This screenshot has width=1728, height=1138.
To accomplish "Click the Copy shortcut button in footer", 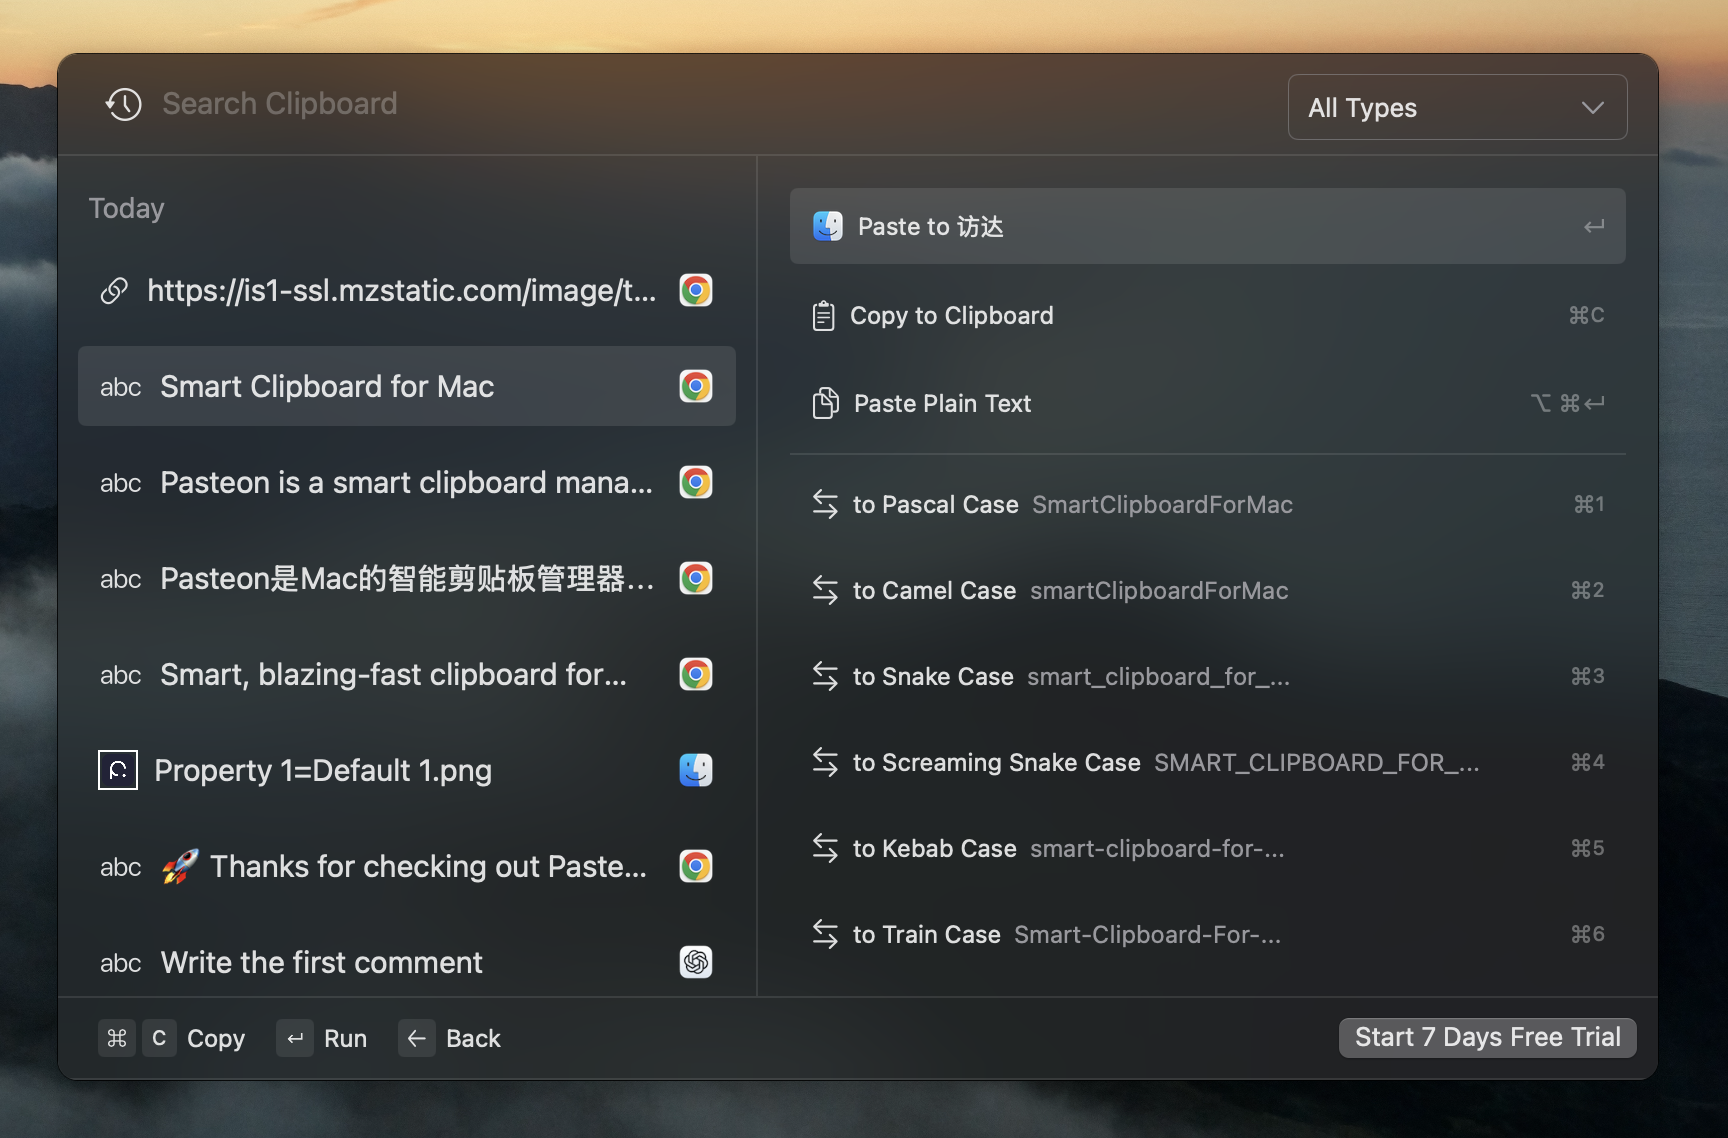I will 172,1038.
